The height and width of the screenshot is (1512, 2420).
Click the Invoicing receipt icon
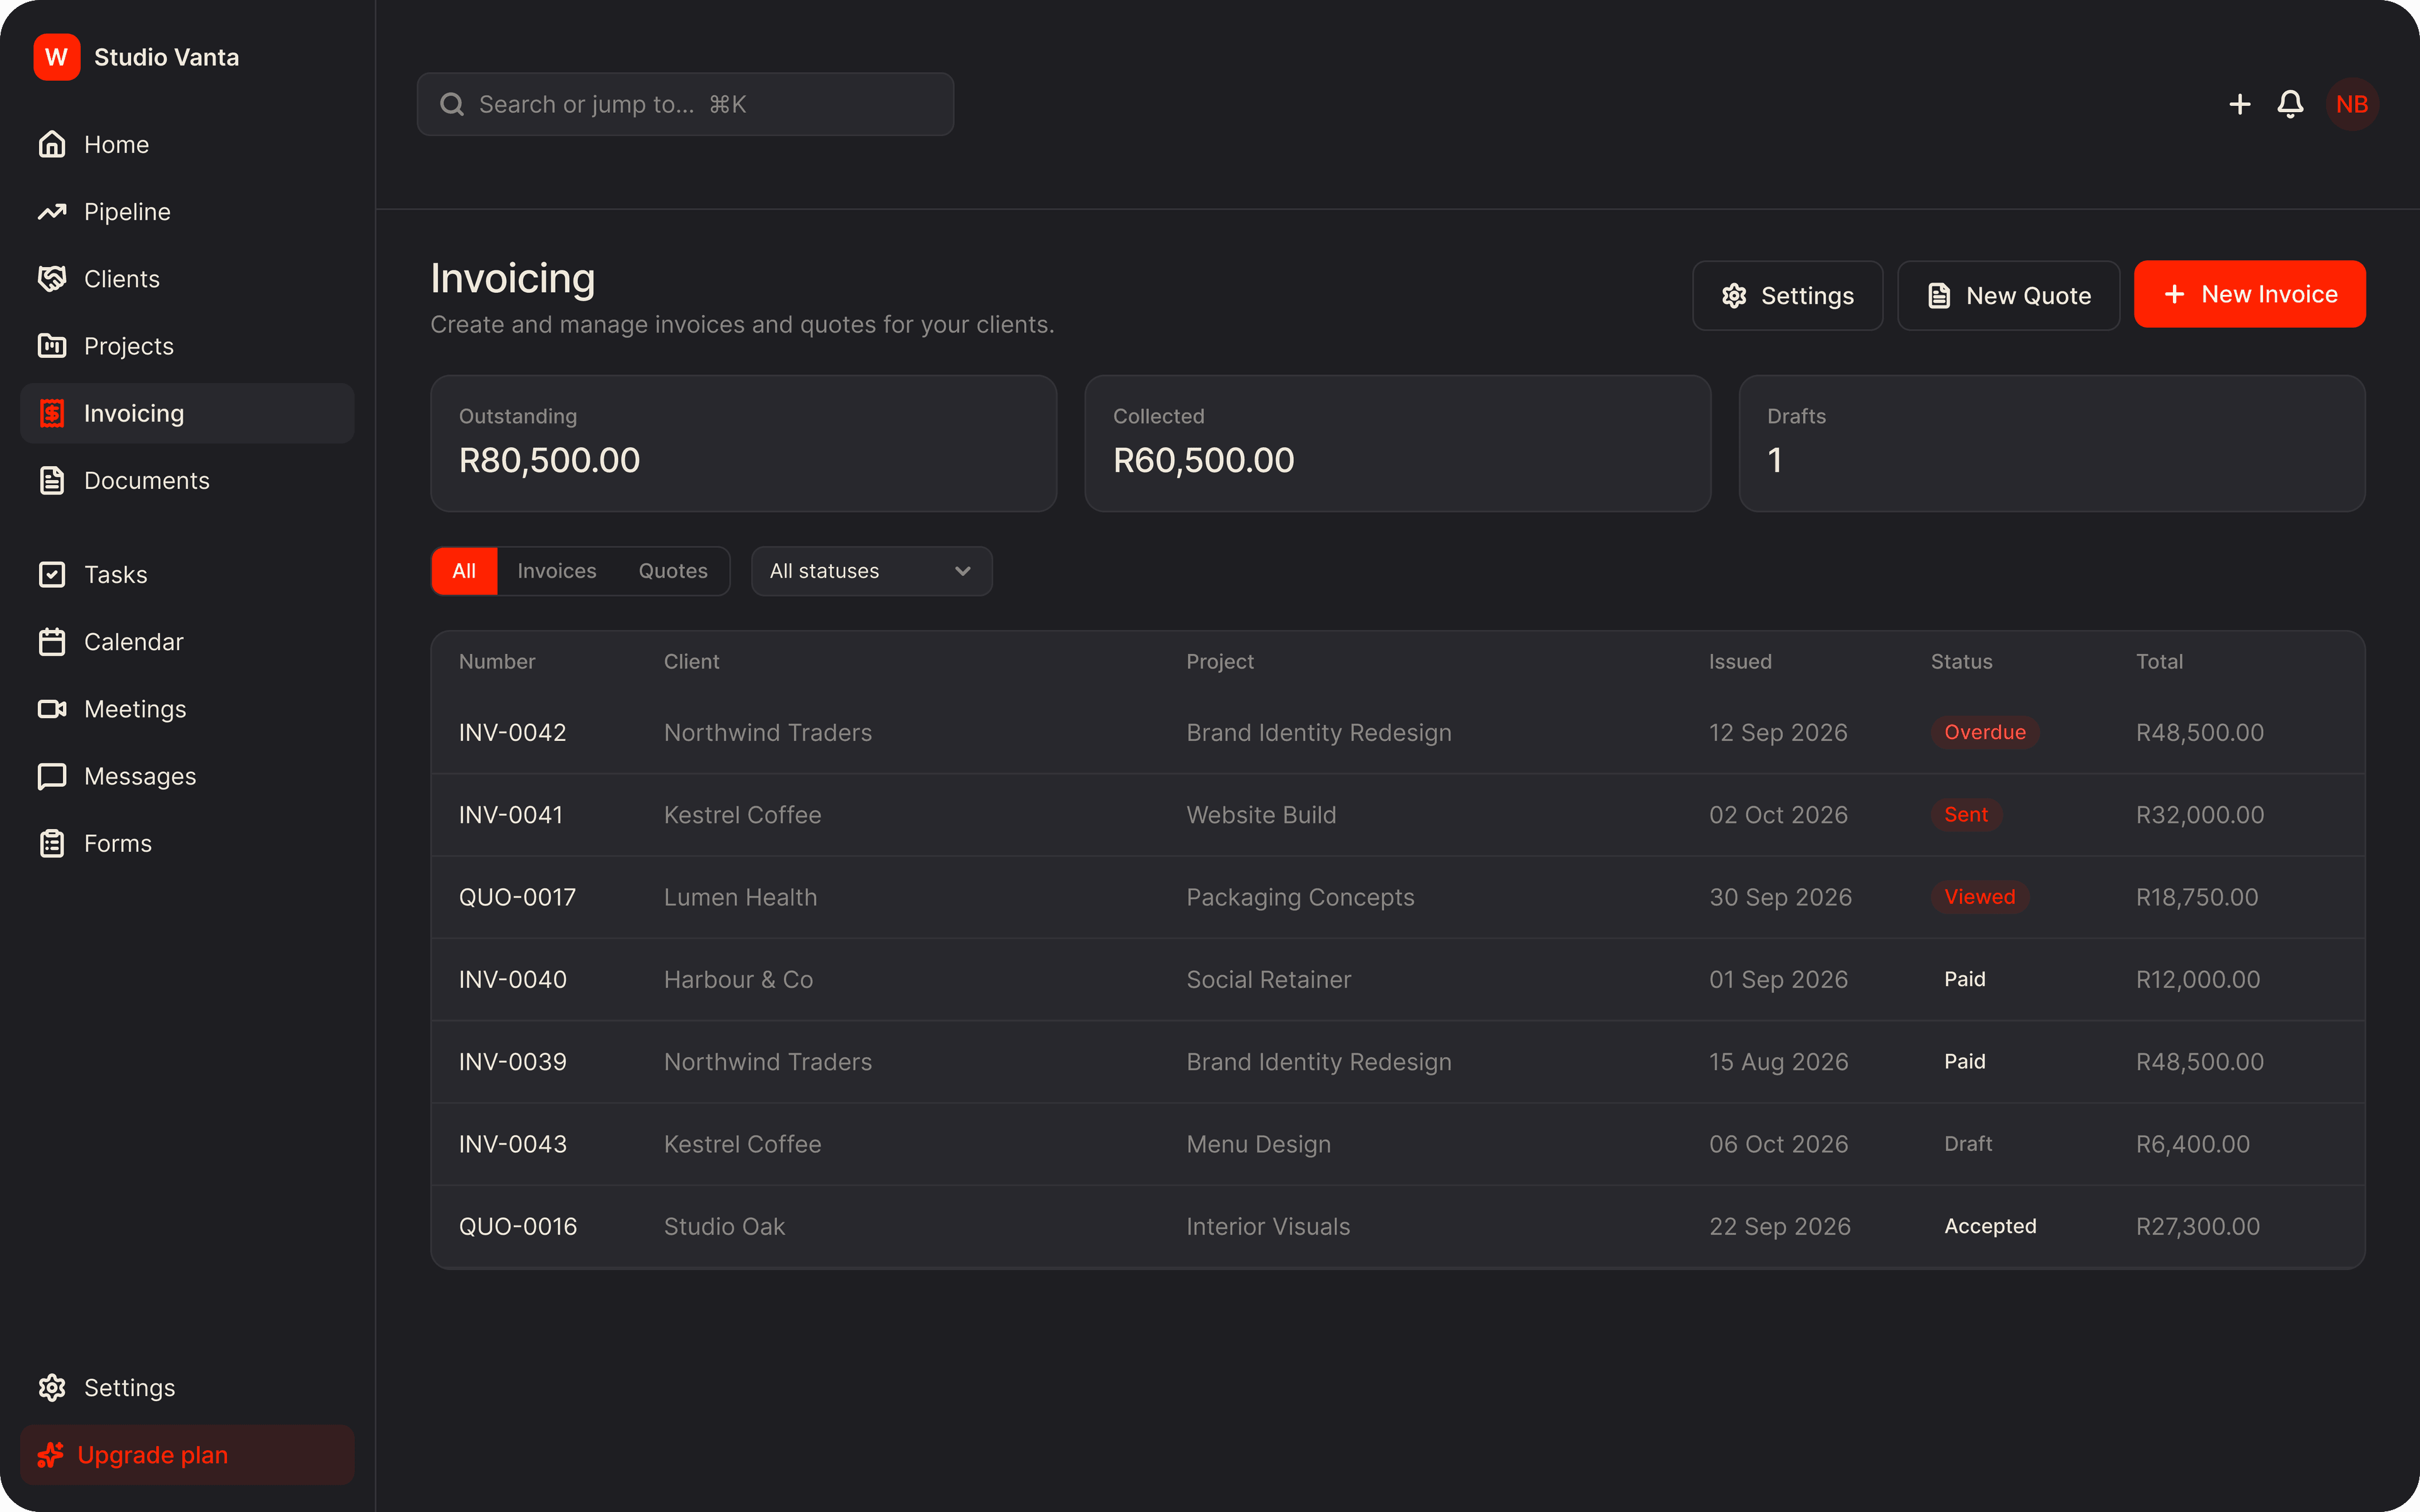(52, 413)
